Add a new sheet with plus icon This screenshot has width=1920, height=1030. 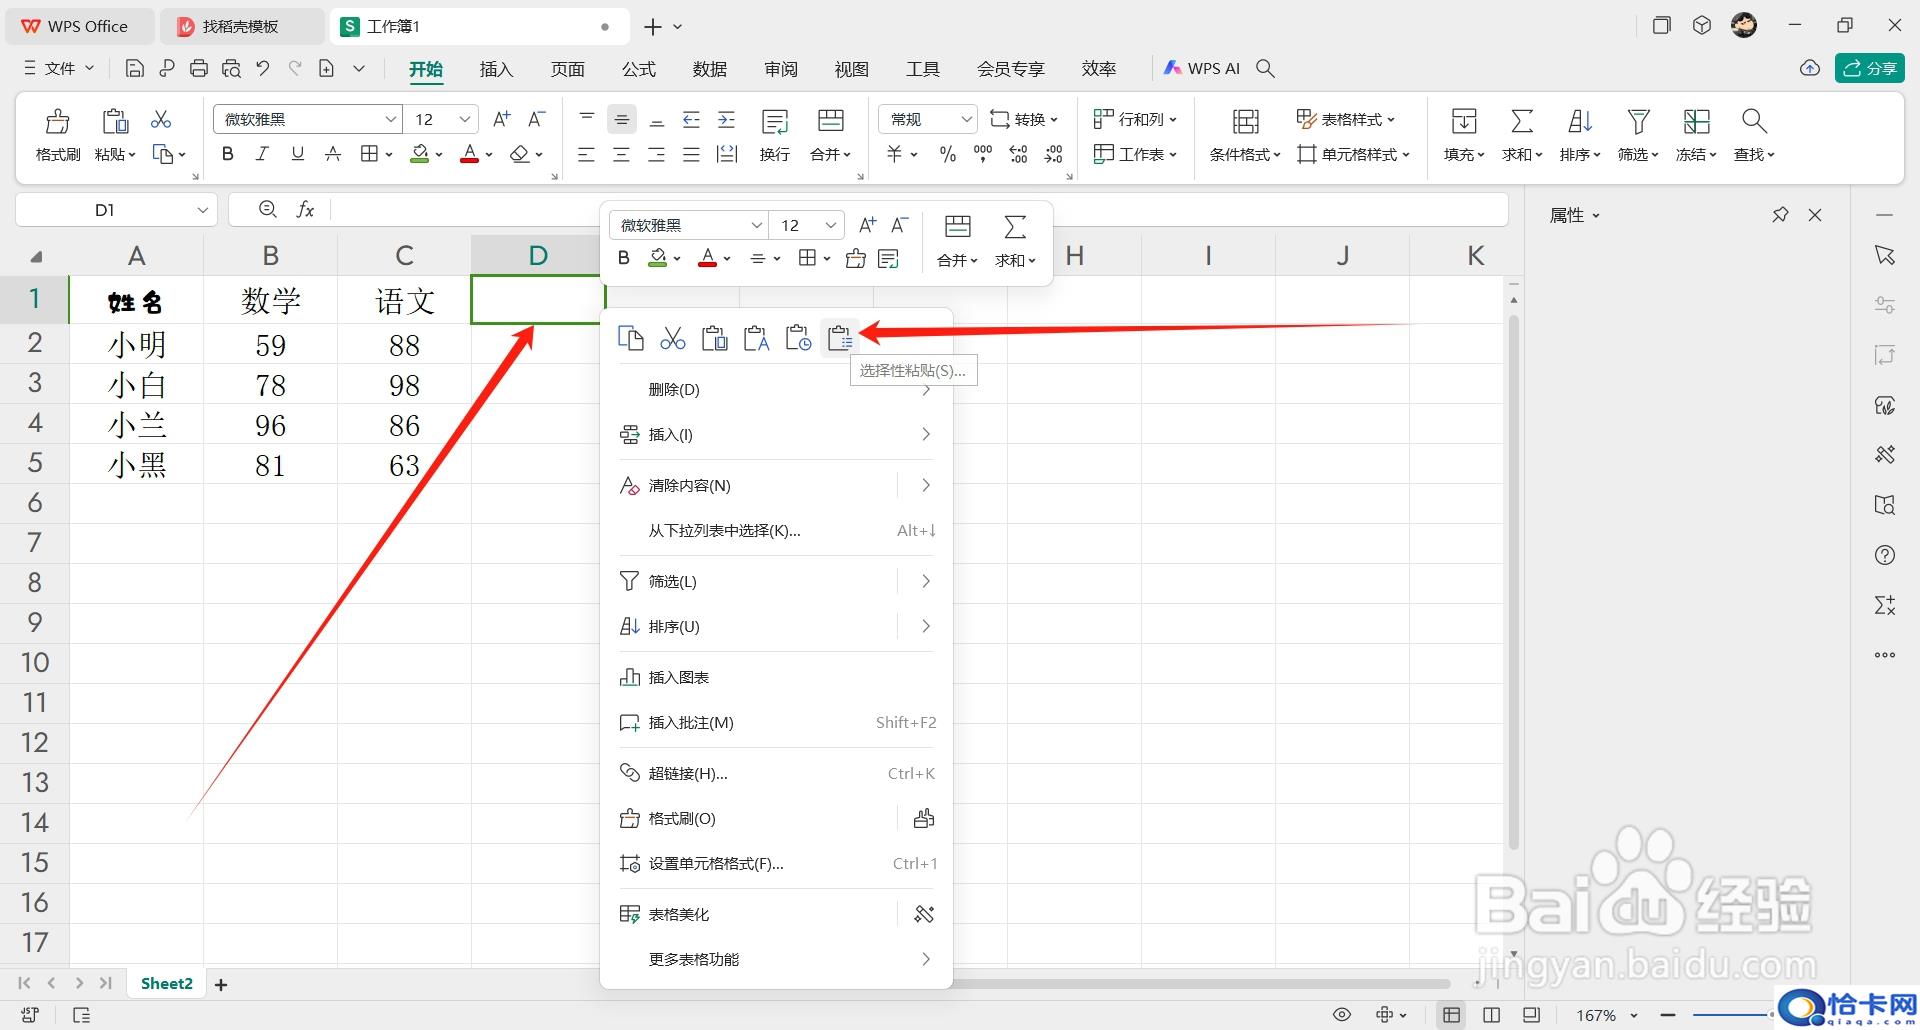[x=221, y=985]
